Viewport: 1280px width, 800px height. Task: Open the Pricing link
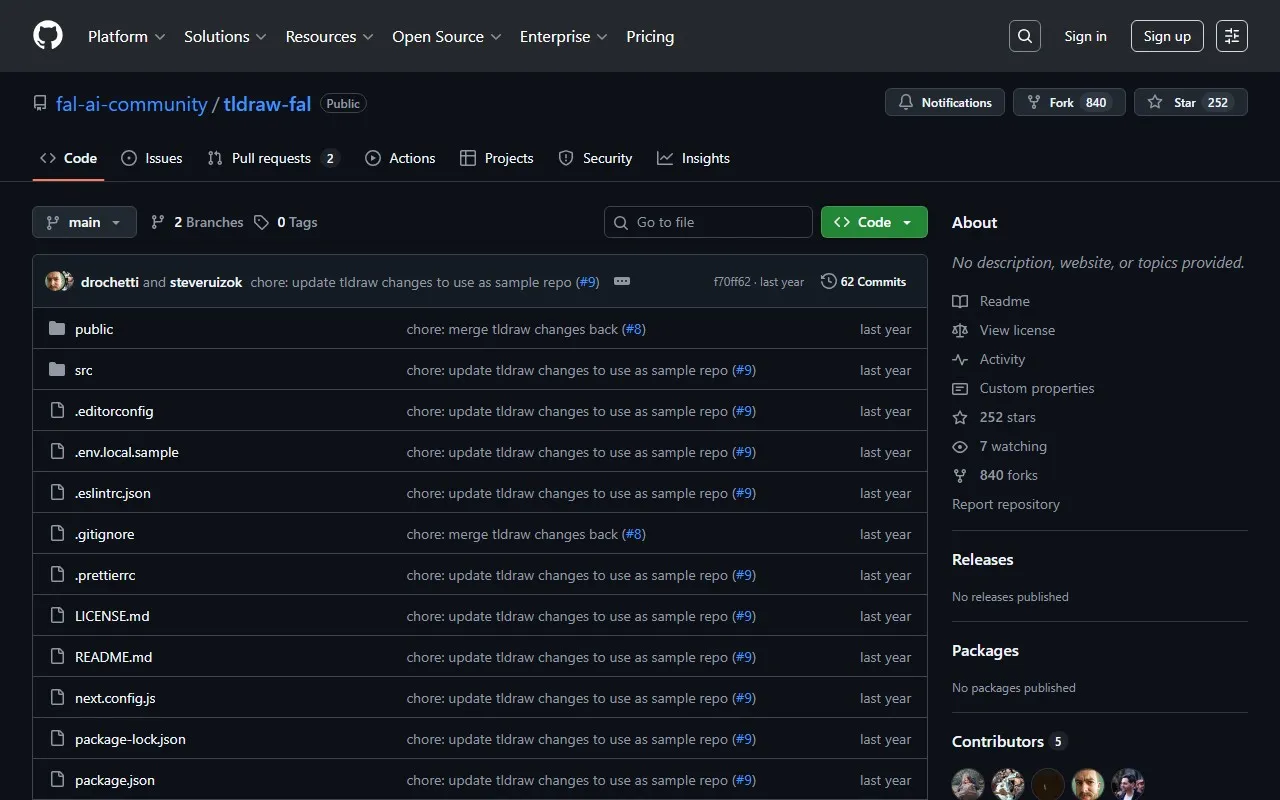[650, 36]
